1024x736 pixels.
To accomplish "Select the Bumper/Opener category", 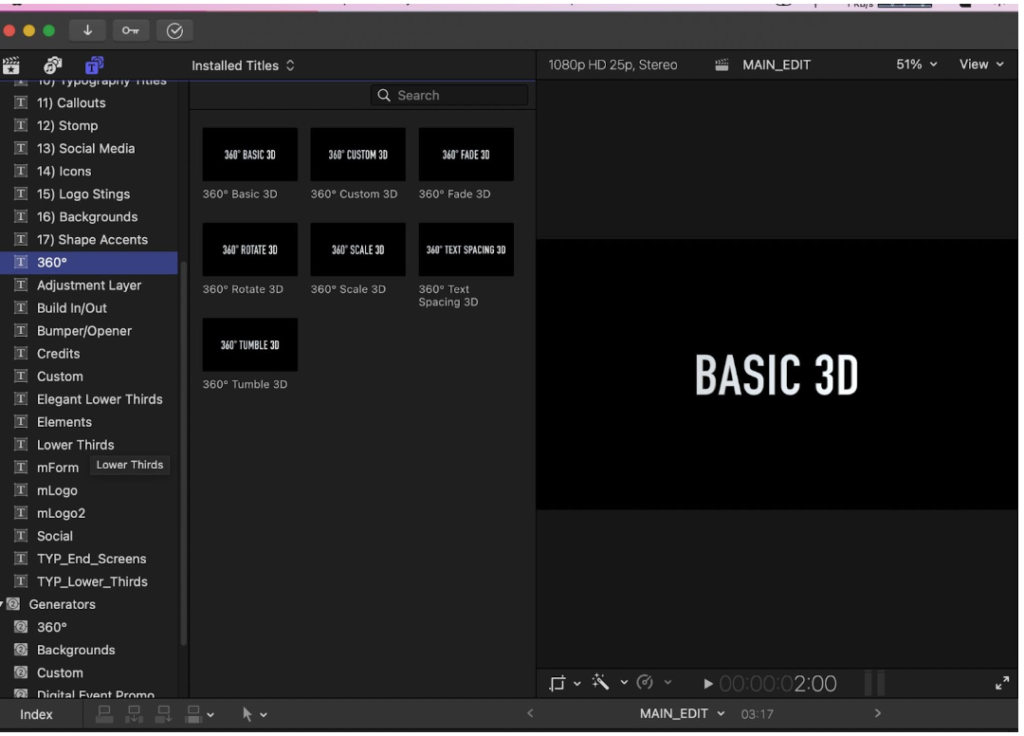I will click(x=89, y=331).
